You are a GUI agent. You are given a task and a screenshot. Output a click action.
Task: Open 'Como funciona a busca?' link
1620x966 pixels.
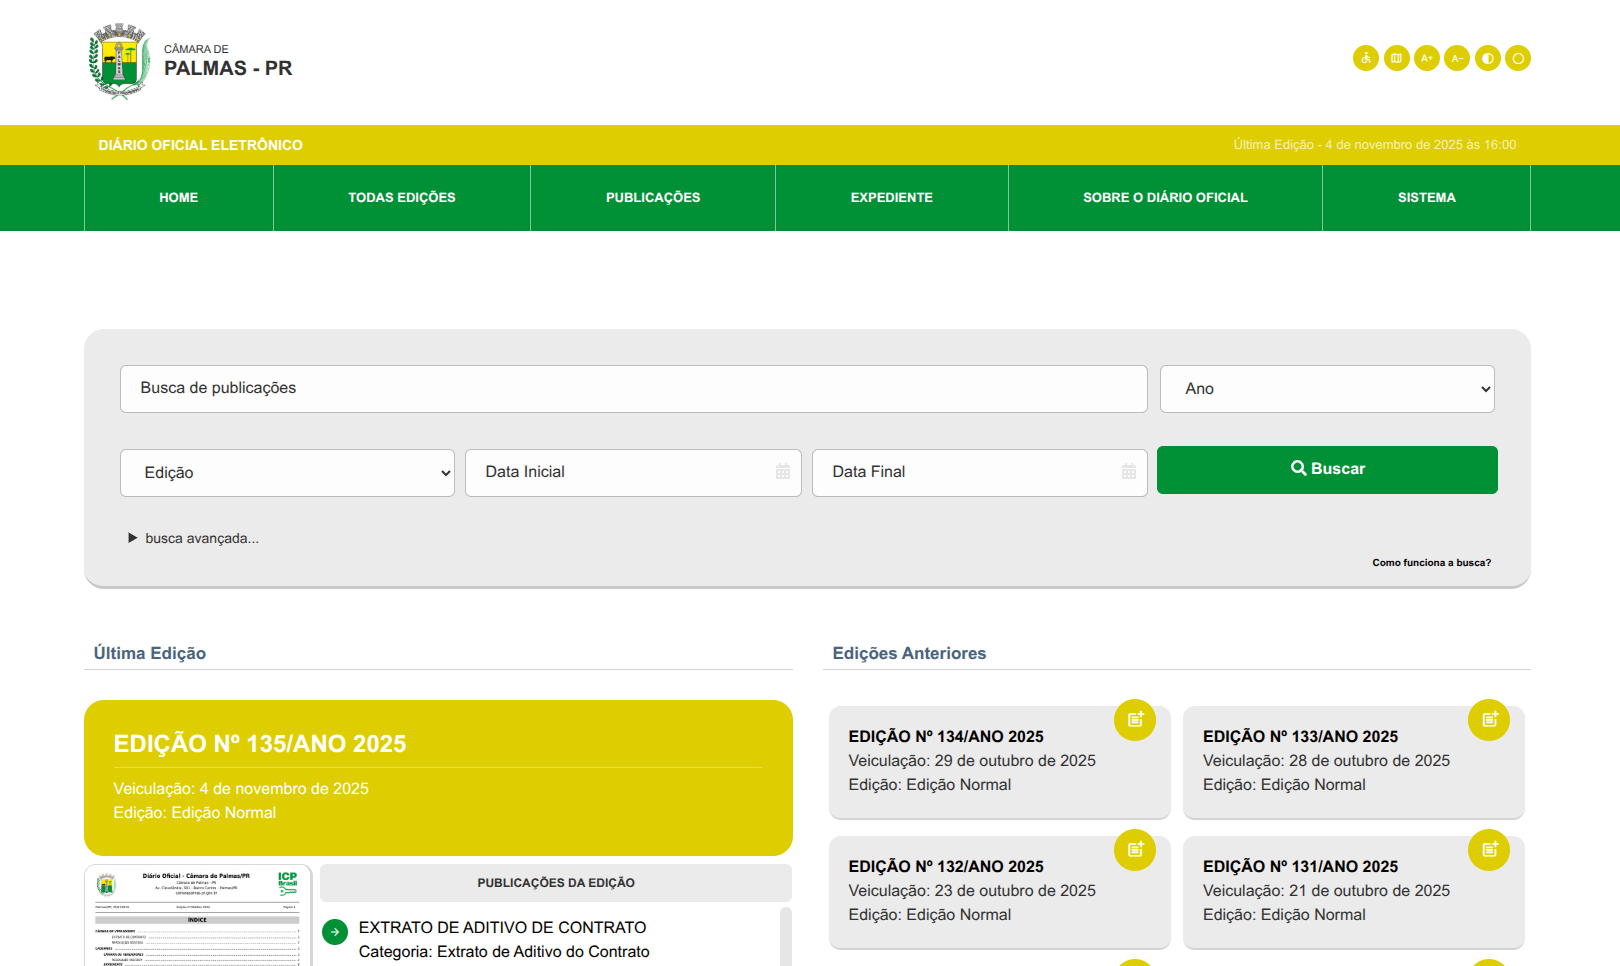click(1431, 563)
